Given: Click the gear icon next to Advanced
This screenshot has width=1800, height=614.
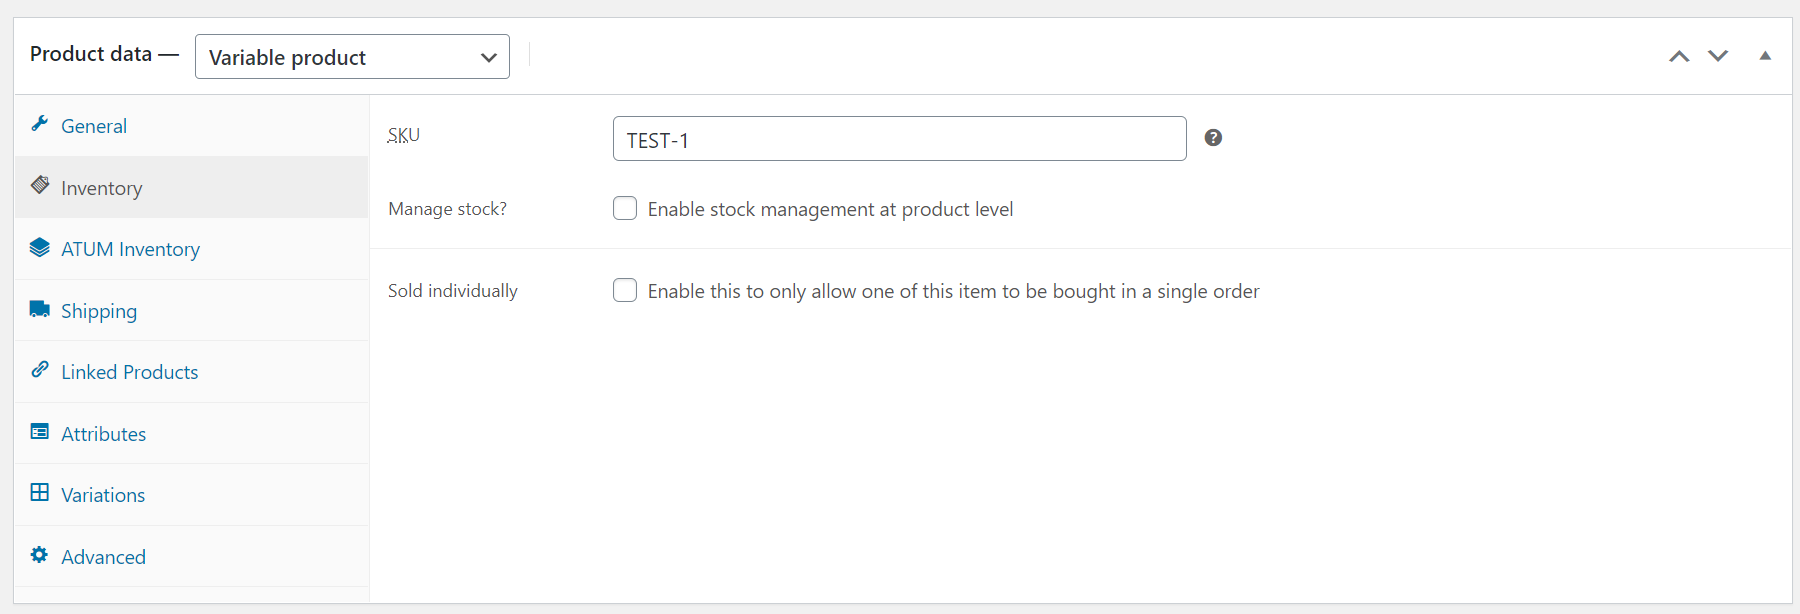Looking at the screenshot, I should (x=40, y=555).
